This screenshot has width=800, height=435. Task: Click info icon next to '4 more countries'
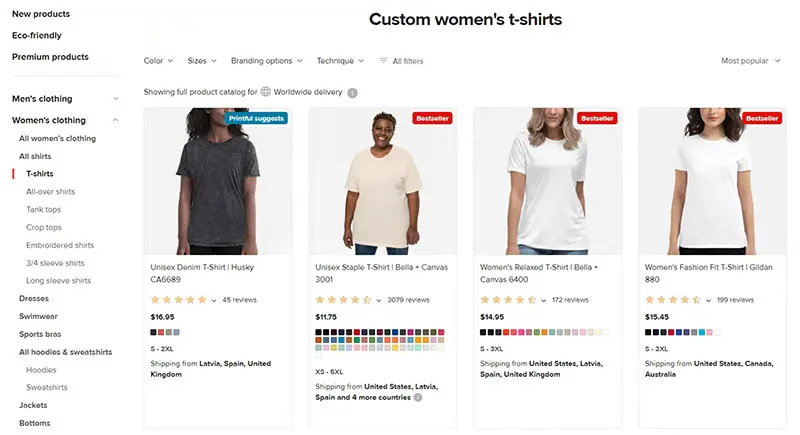click(418, 397)
